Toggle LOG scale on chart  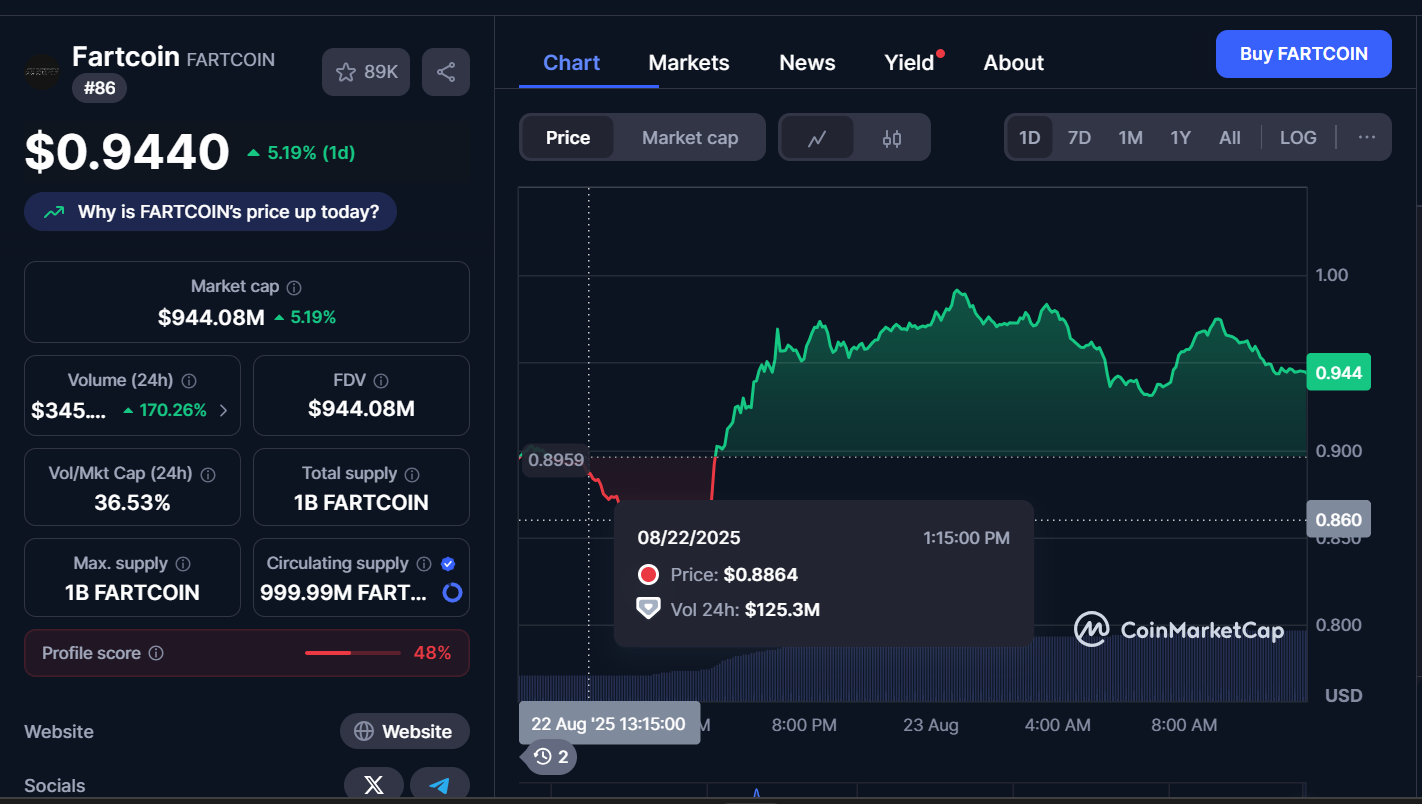[1298, 138]
